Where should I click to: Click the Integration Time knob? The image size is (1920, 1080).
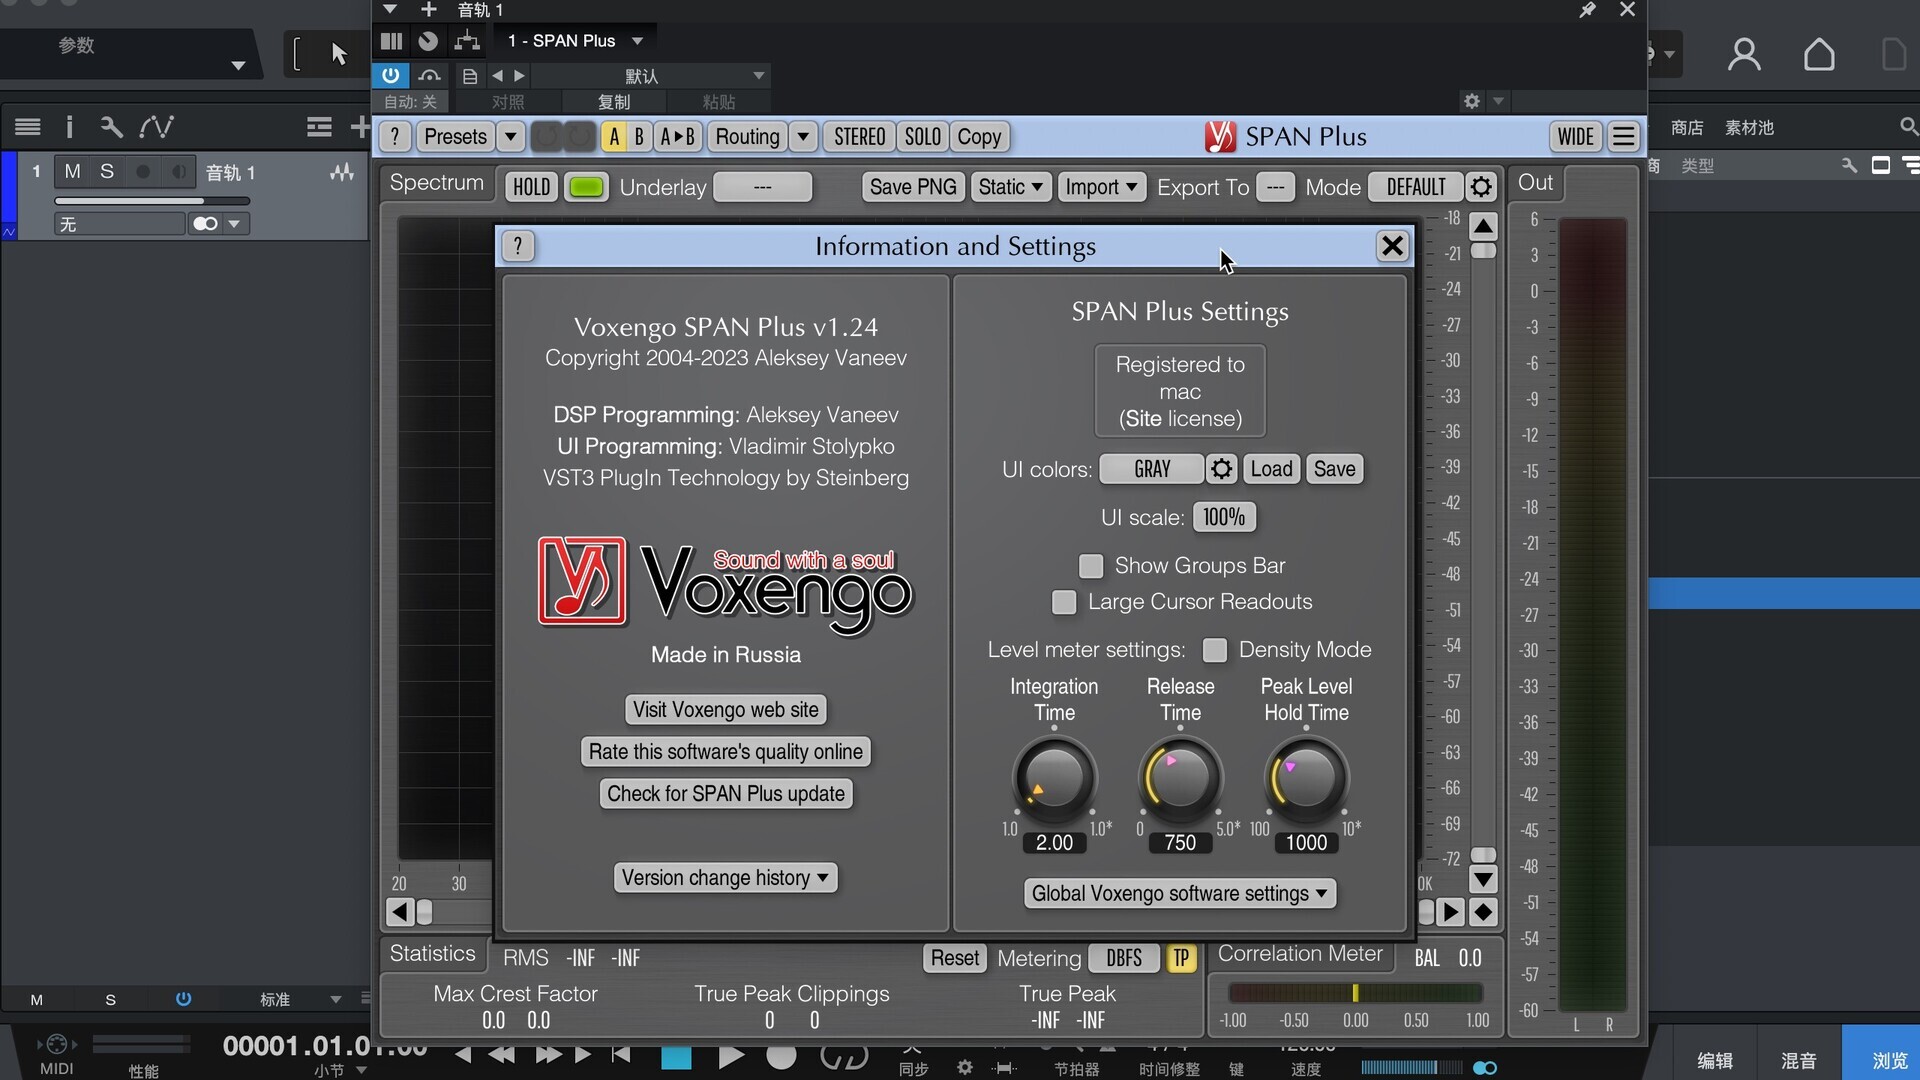coord(1054,778)
